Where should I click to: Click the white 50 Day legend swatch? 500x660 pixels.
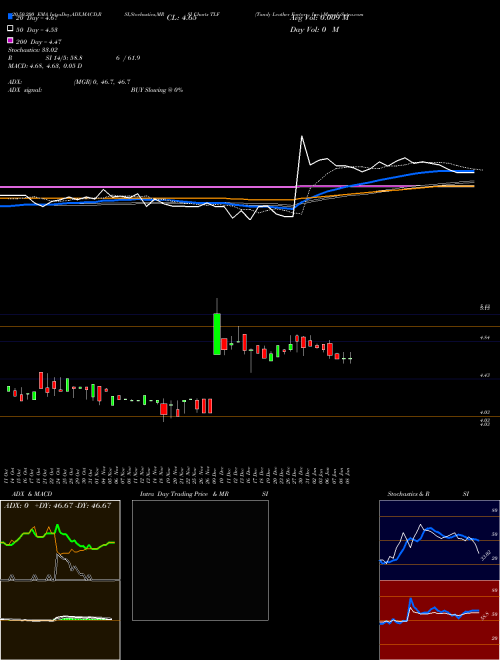pos(10,29)
